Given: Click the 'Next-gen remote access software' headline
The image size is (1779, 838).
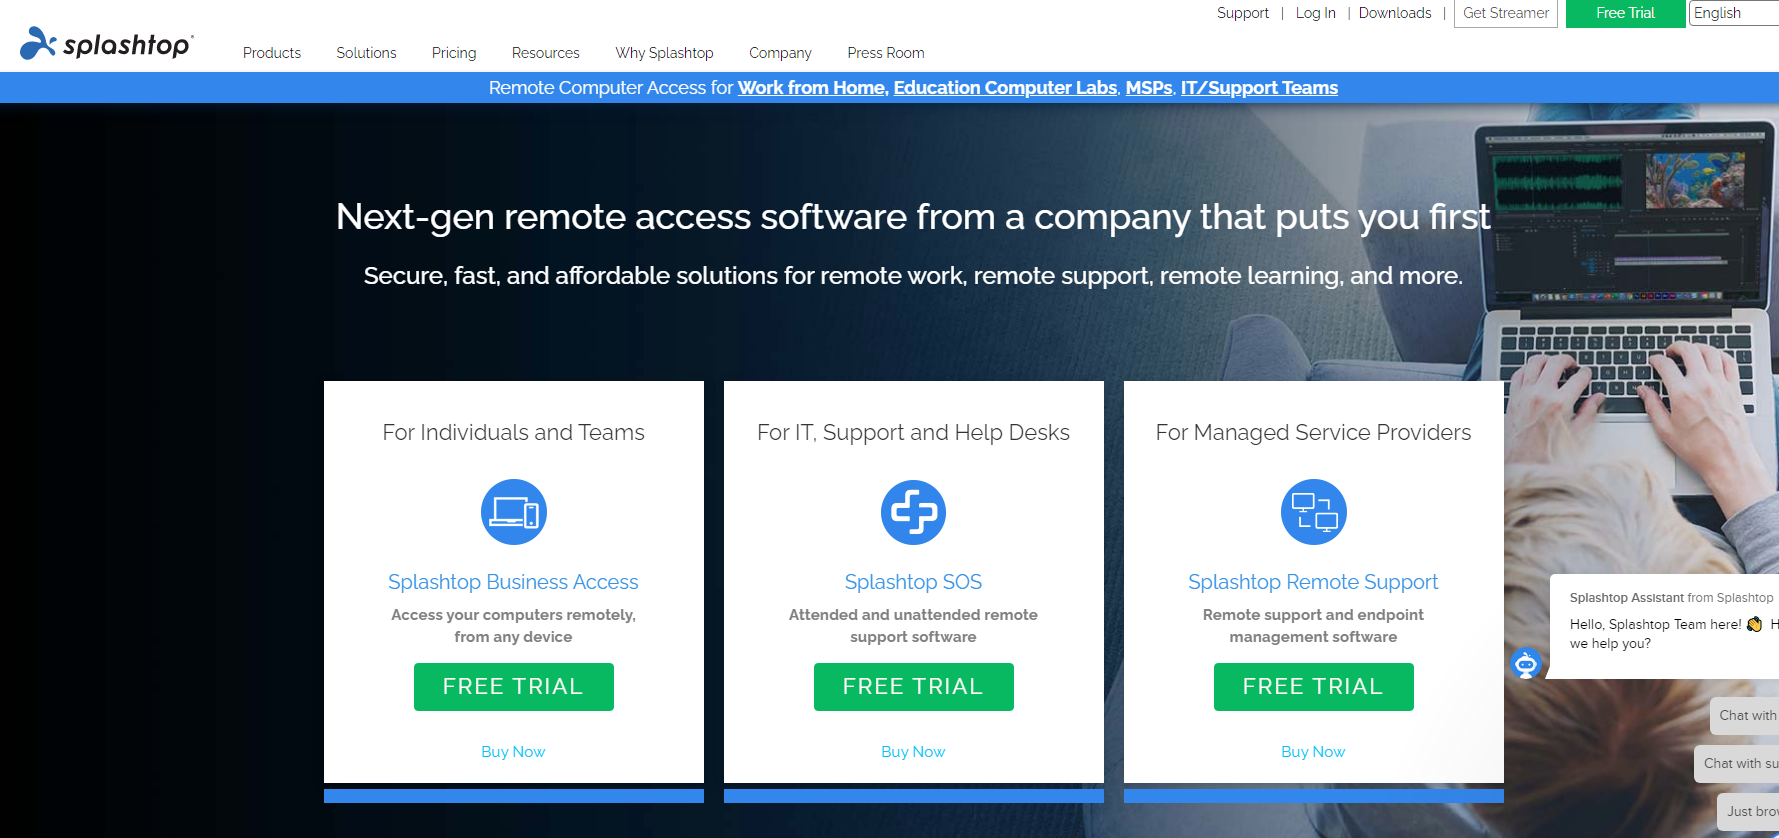Looking at the screenshot, I should [x=913, y=217].
